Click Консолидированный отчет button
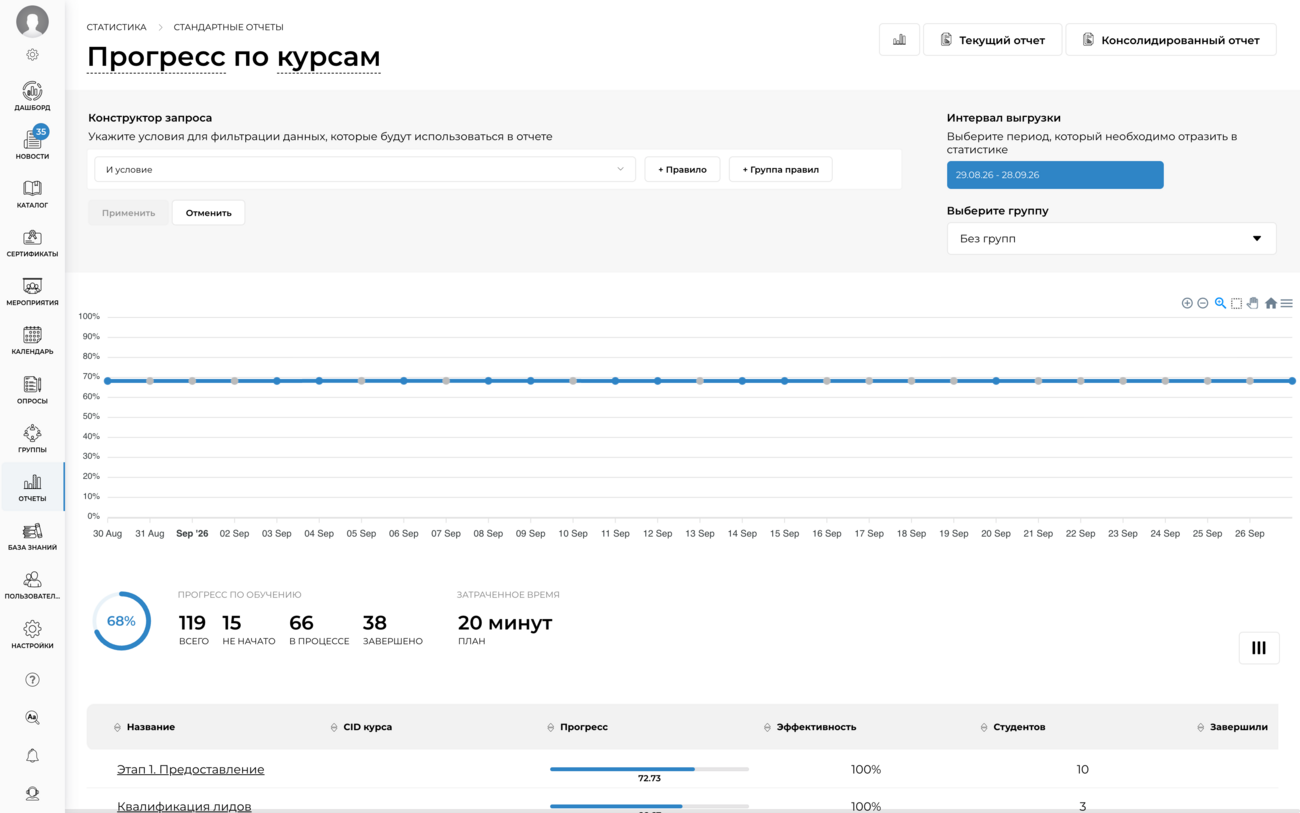This screenshot has height=813, width=1300. (1171, 40)
